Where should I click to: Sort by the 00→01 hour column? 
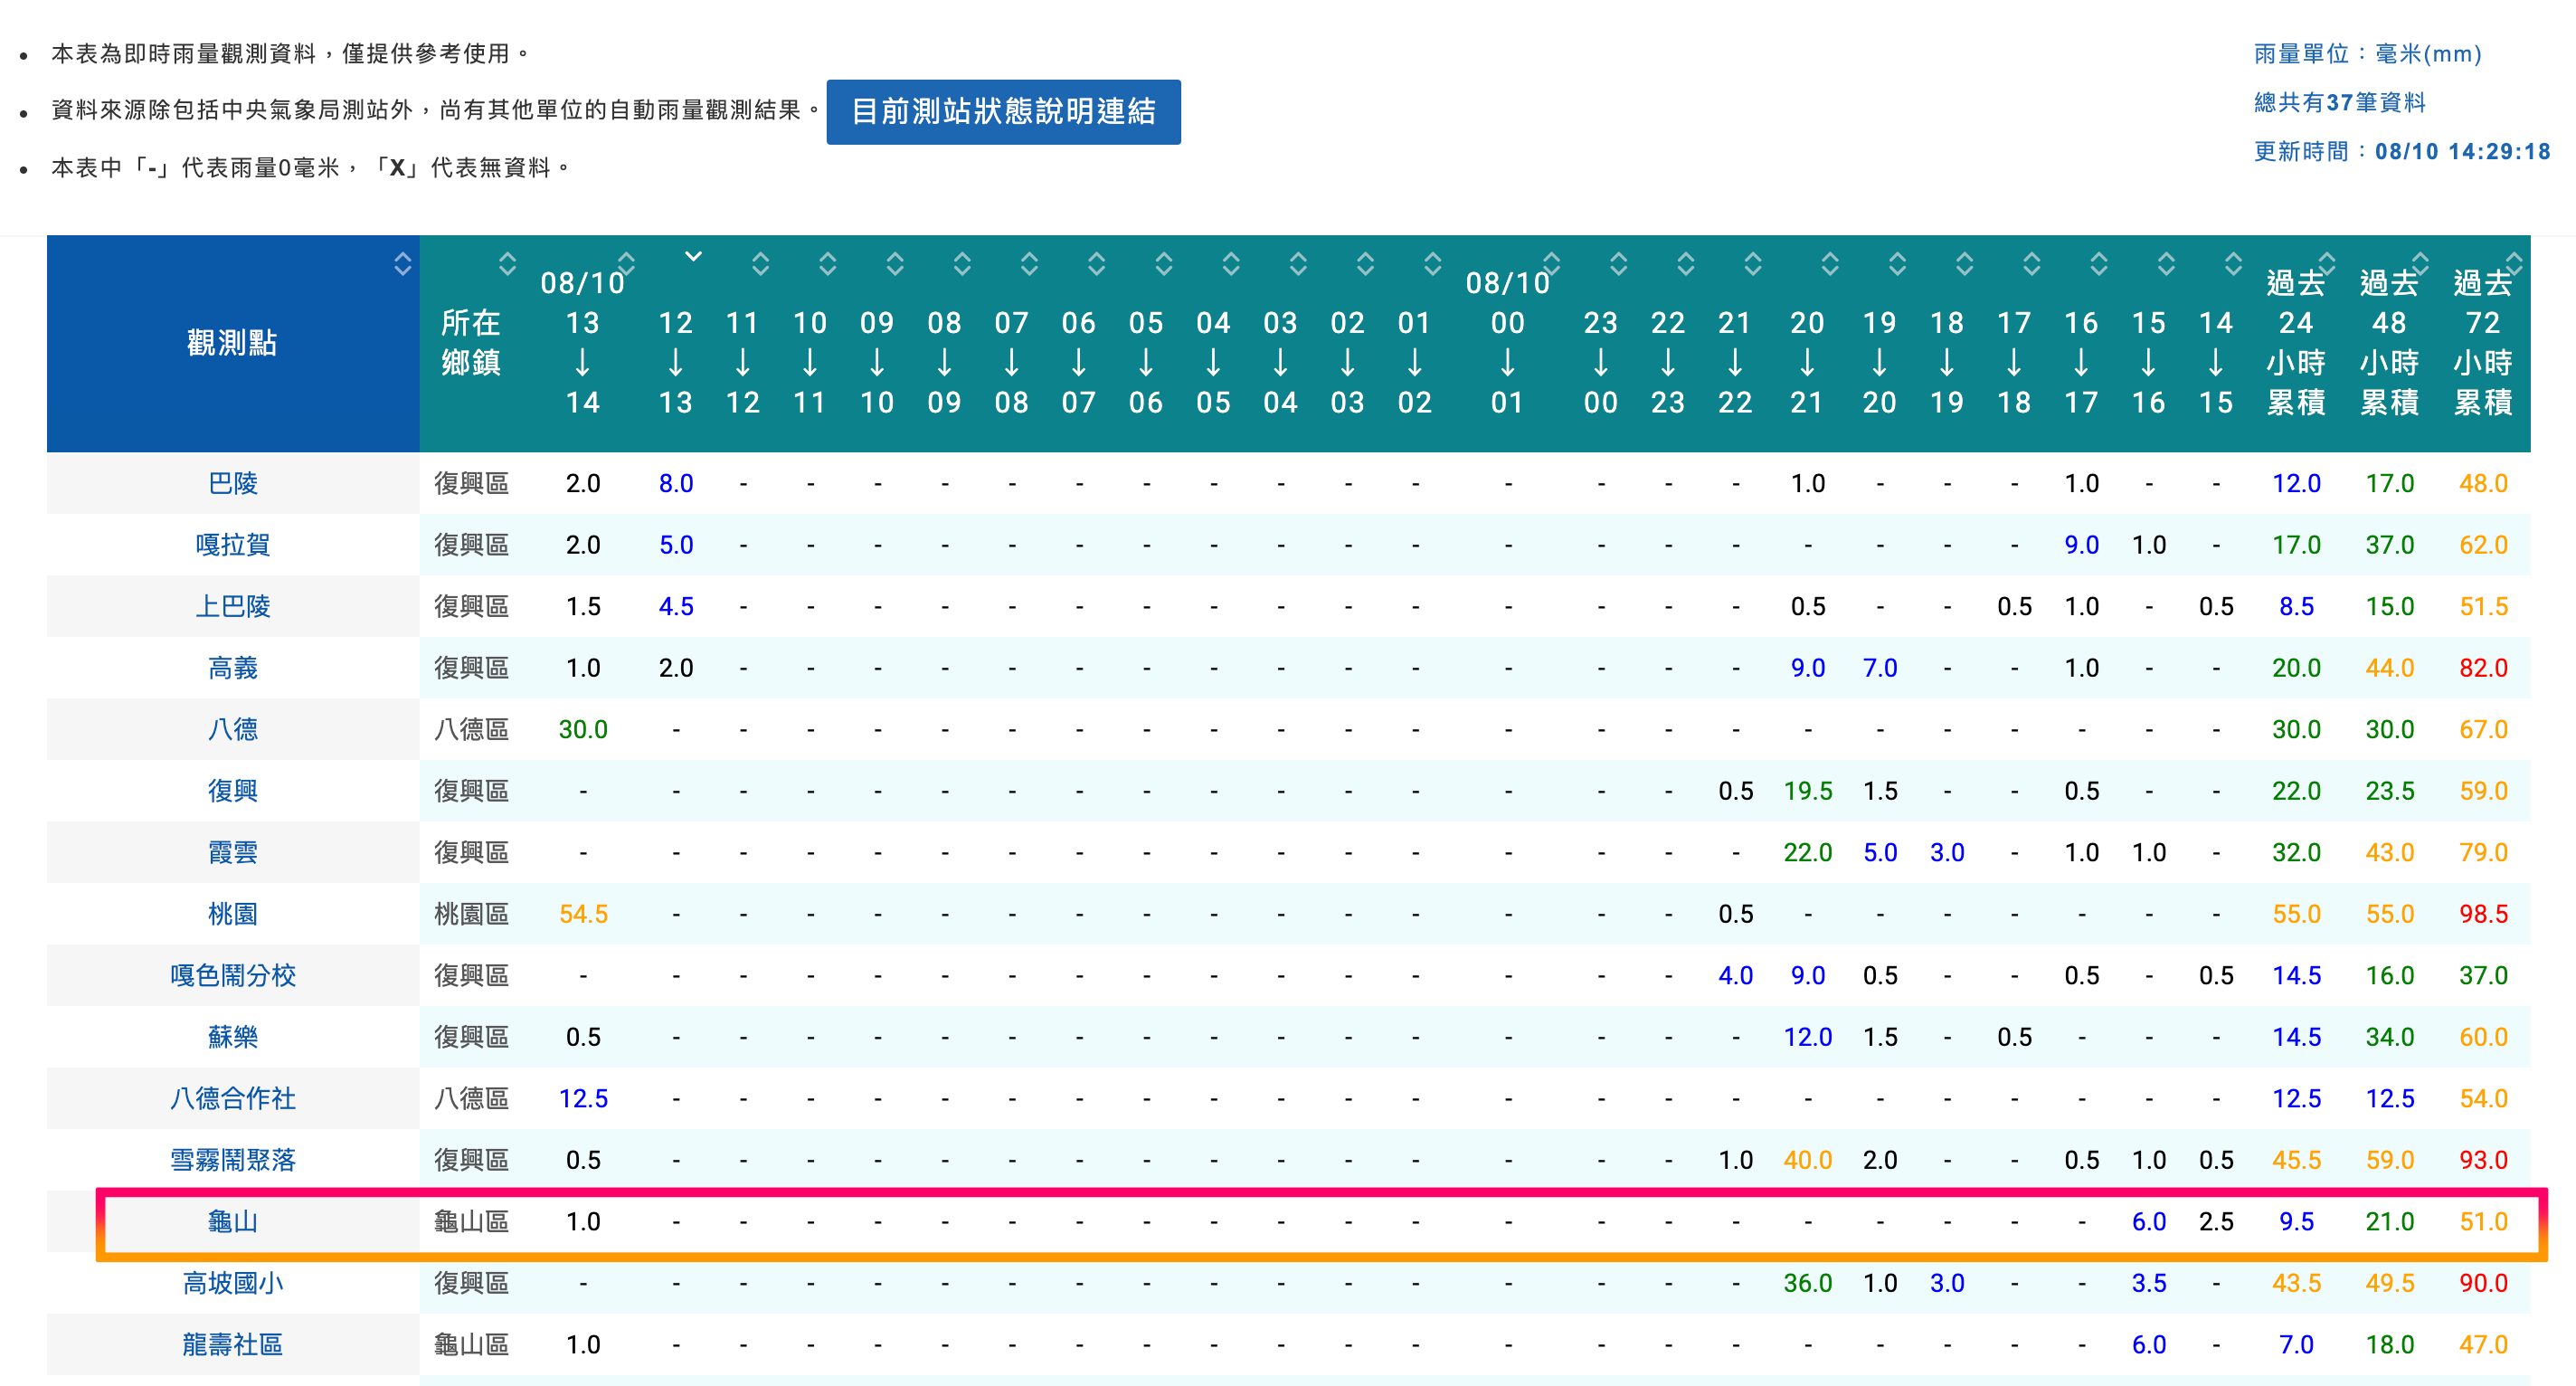pos(1551,264)
